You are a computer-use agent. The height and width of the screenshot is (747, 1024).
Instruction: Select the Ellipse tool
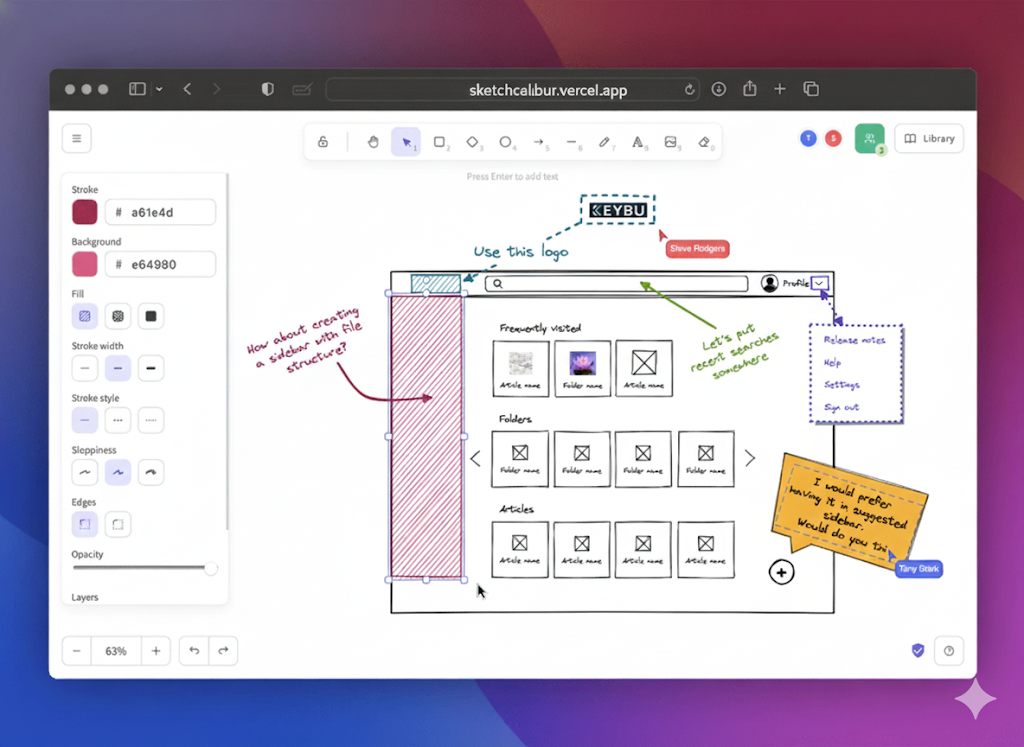(x=506, y=142)
